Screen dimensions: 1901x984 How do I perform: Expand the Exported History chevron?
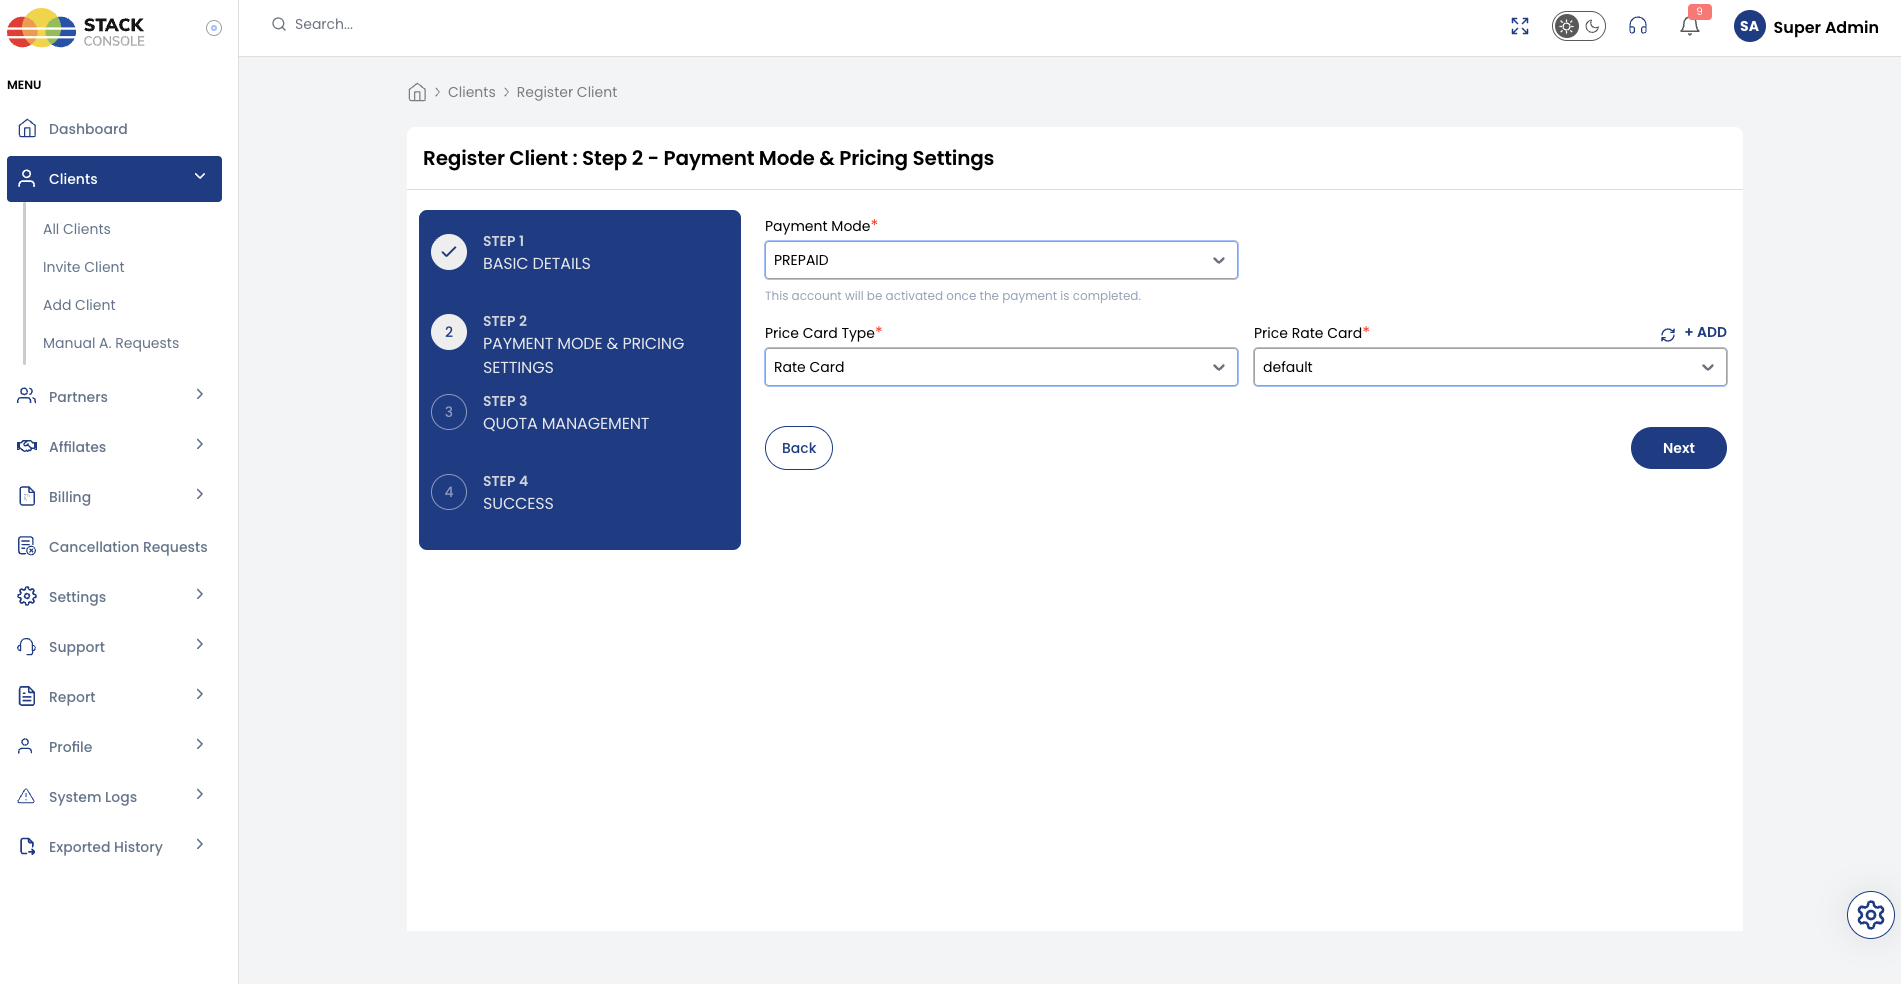pyautogui.click(x=200, y=845)
